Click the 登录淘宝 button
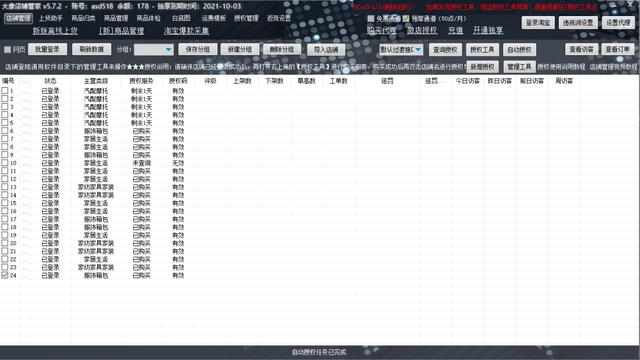Screen dimensions: 640x360 point(538,23)
